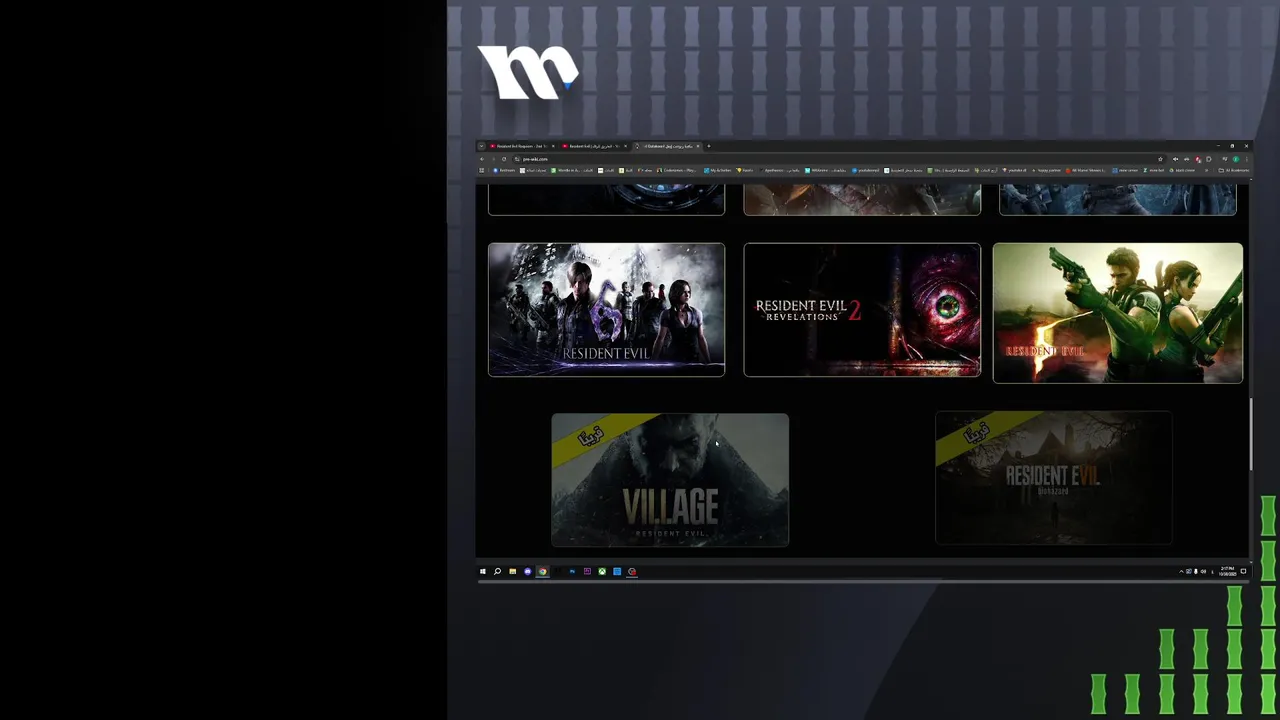This screenshot has height=720, width=1280.
Task: Open Google Chrome in the taskbar
Action: tap(542, 572)
